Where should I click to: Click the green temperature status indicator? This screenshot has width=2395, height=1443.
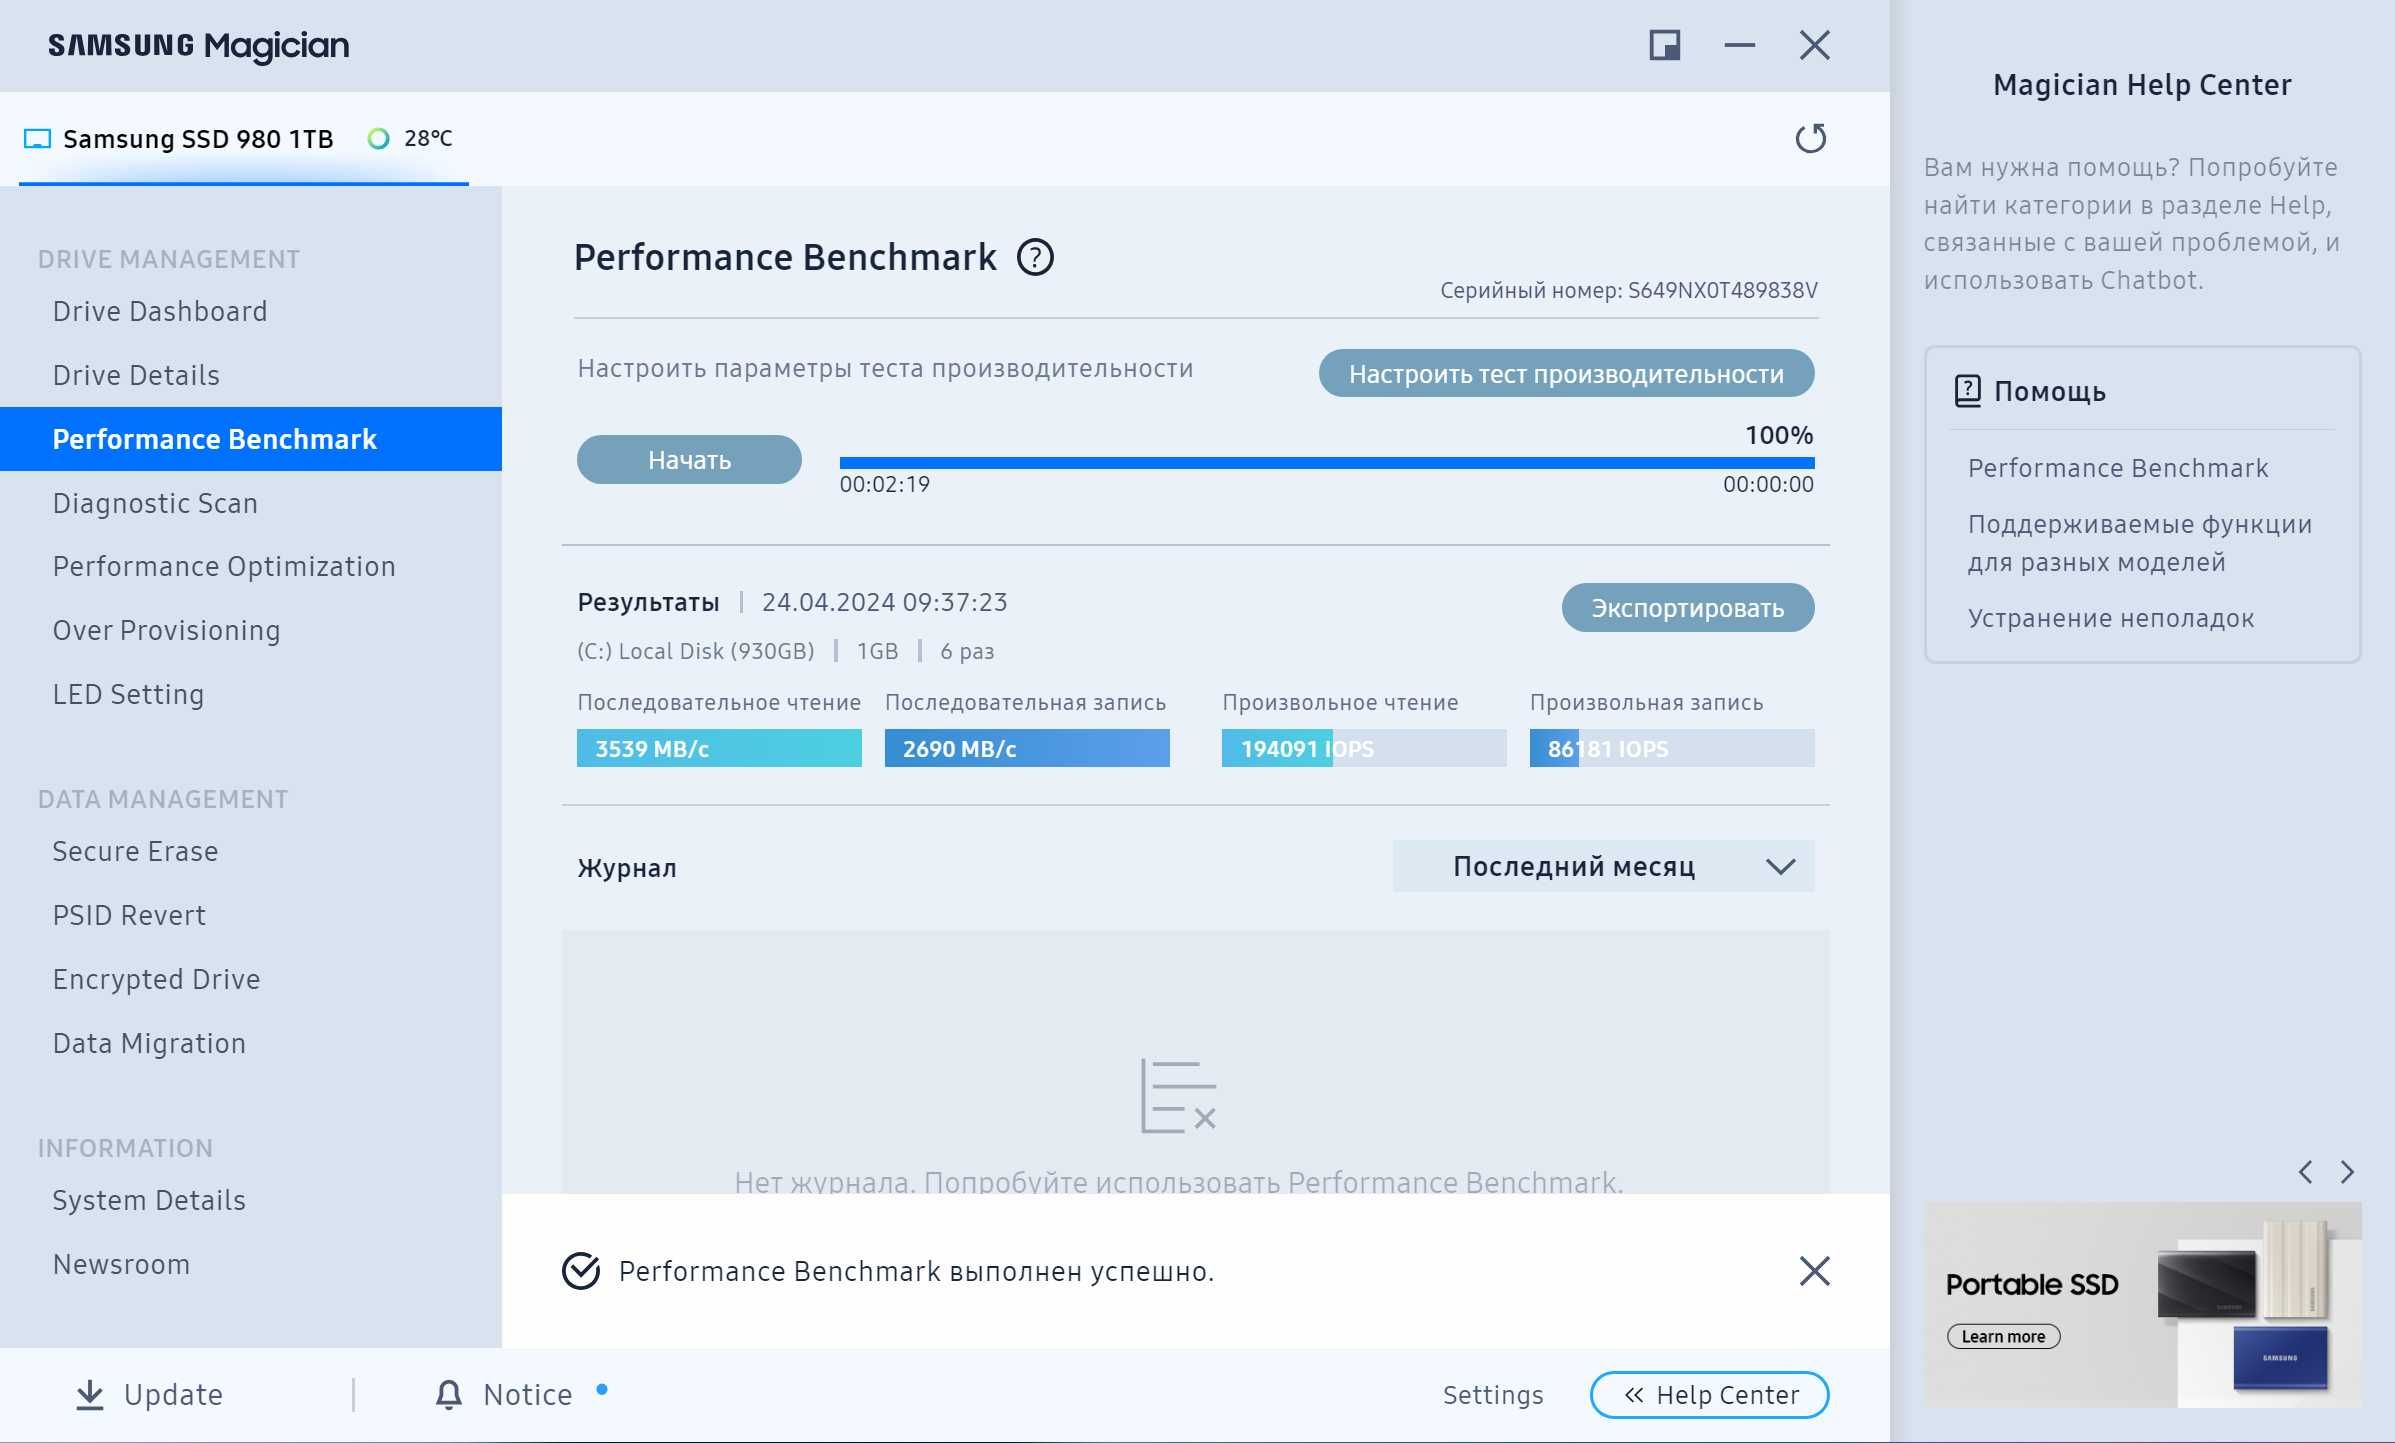[x=378, y=139]
